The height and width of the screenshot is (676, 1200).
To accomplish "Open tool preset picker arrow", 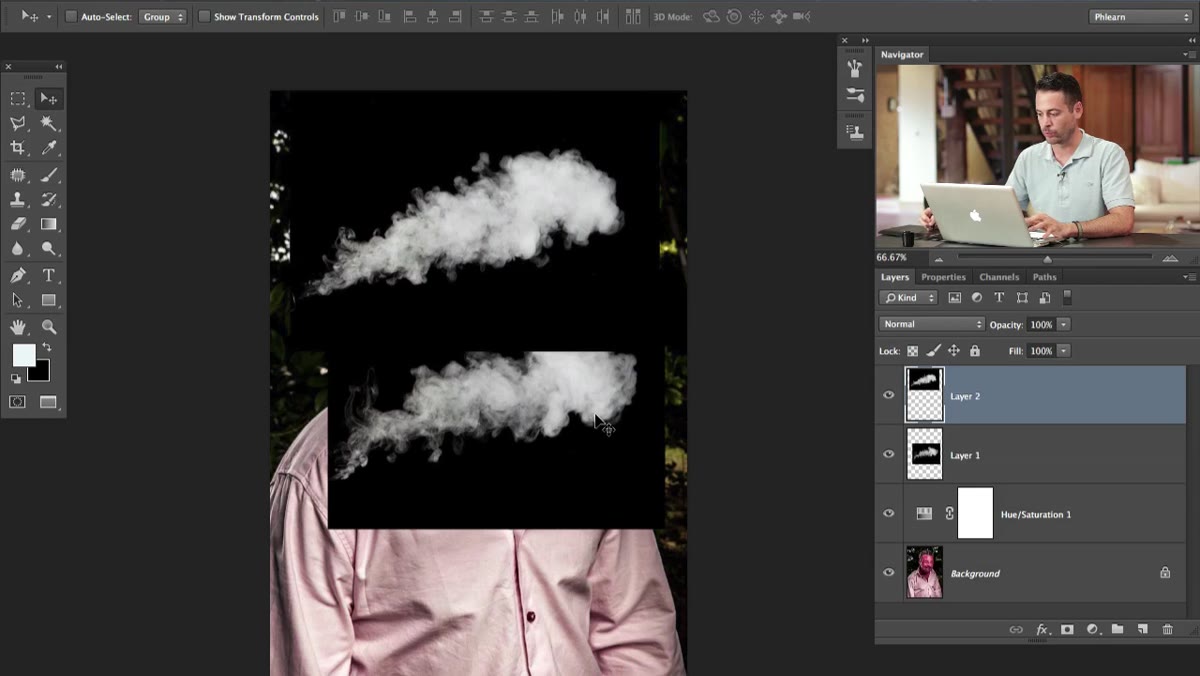I will pos(49,17).
